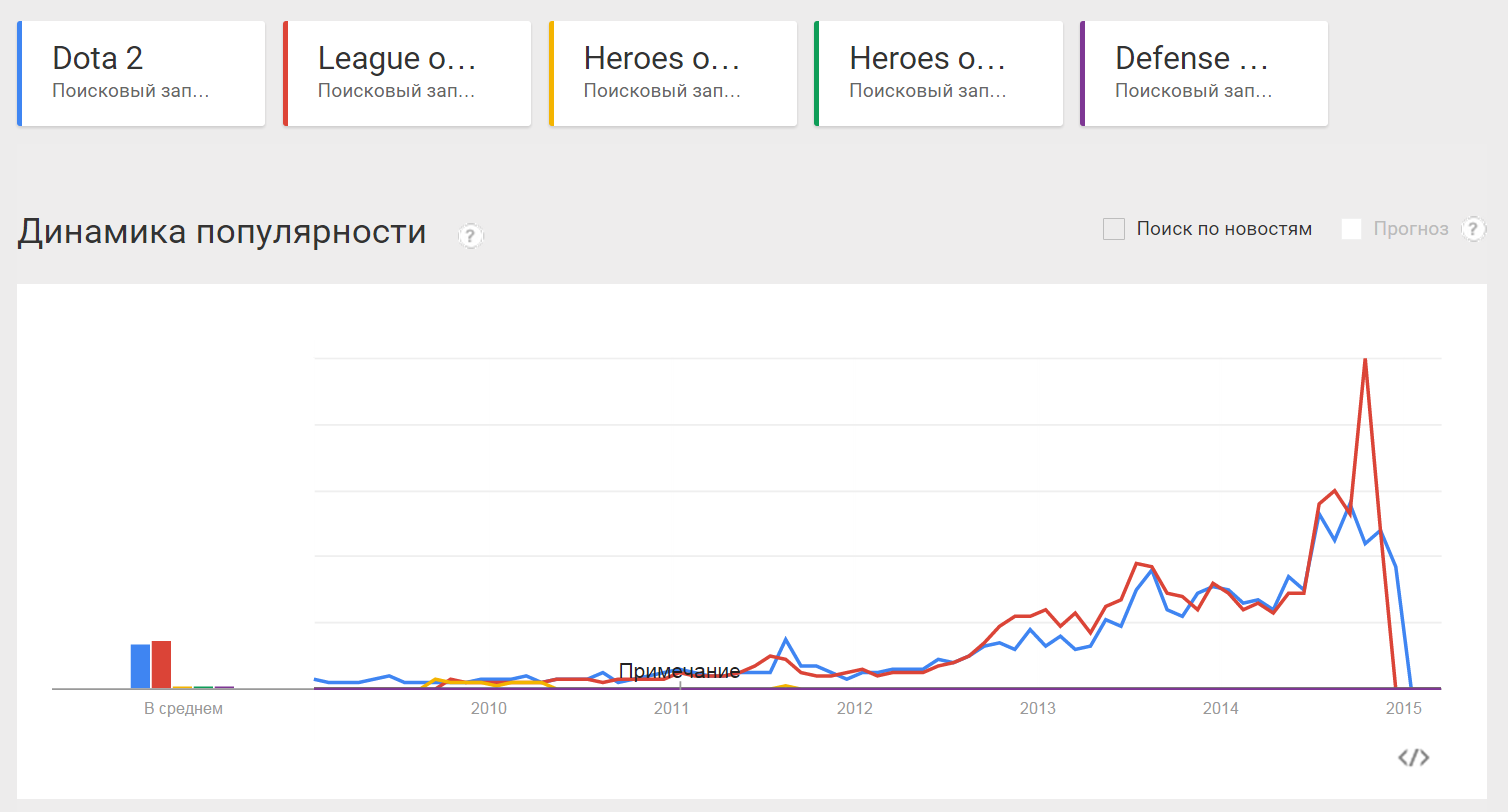This screenshot has width=1508, height=812.
Task: Click the Примечание note marker on chart
Action: [679, 671]
